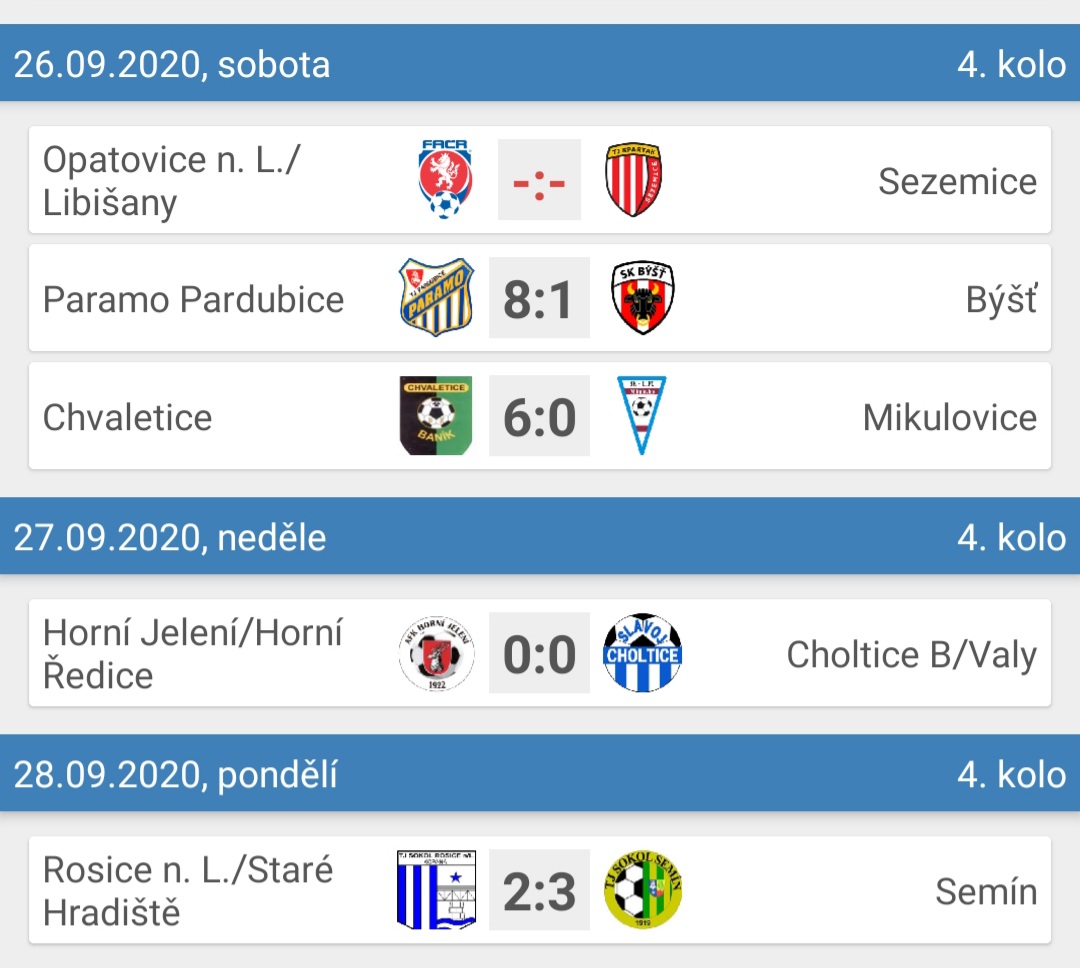
Task: Open the Slavoj Choltice club badge
Action: coord(642,652)
